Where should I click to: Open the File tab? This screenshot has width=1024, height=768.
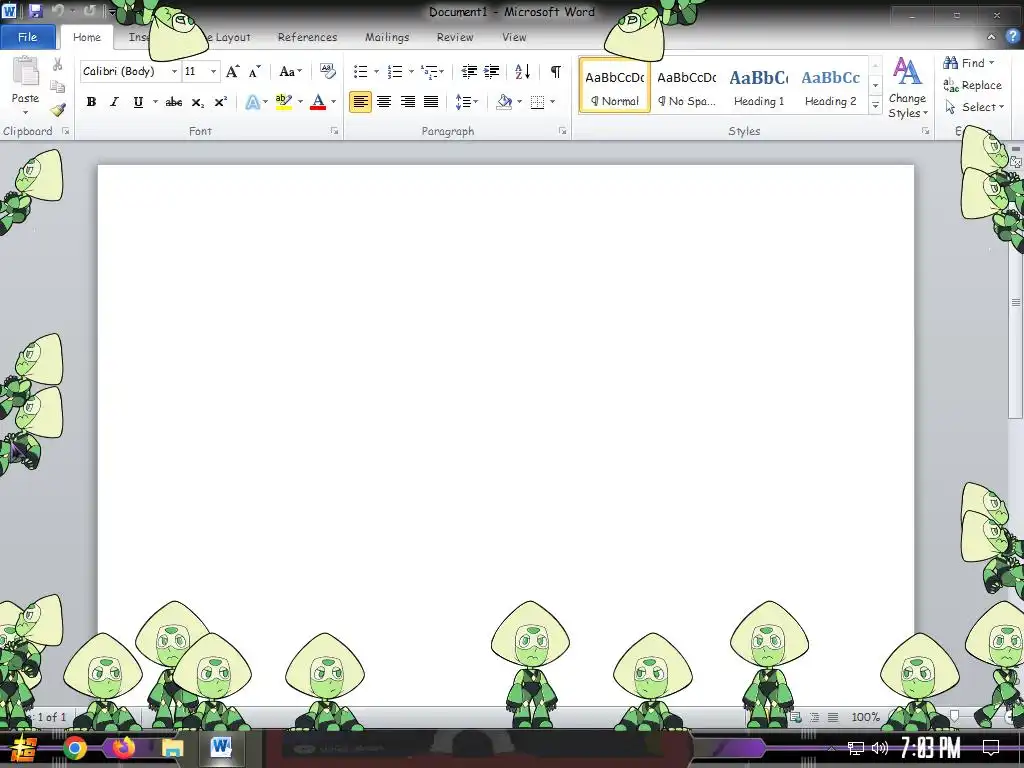pos(27,37)
